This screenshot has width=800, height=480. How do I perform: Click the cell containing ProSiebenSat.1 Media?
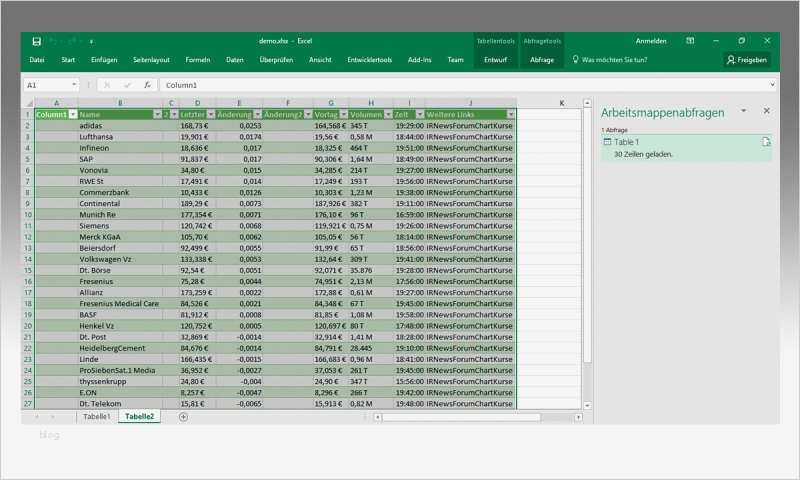[120, 370]
